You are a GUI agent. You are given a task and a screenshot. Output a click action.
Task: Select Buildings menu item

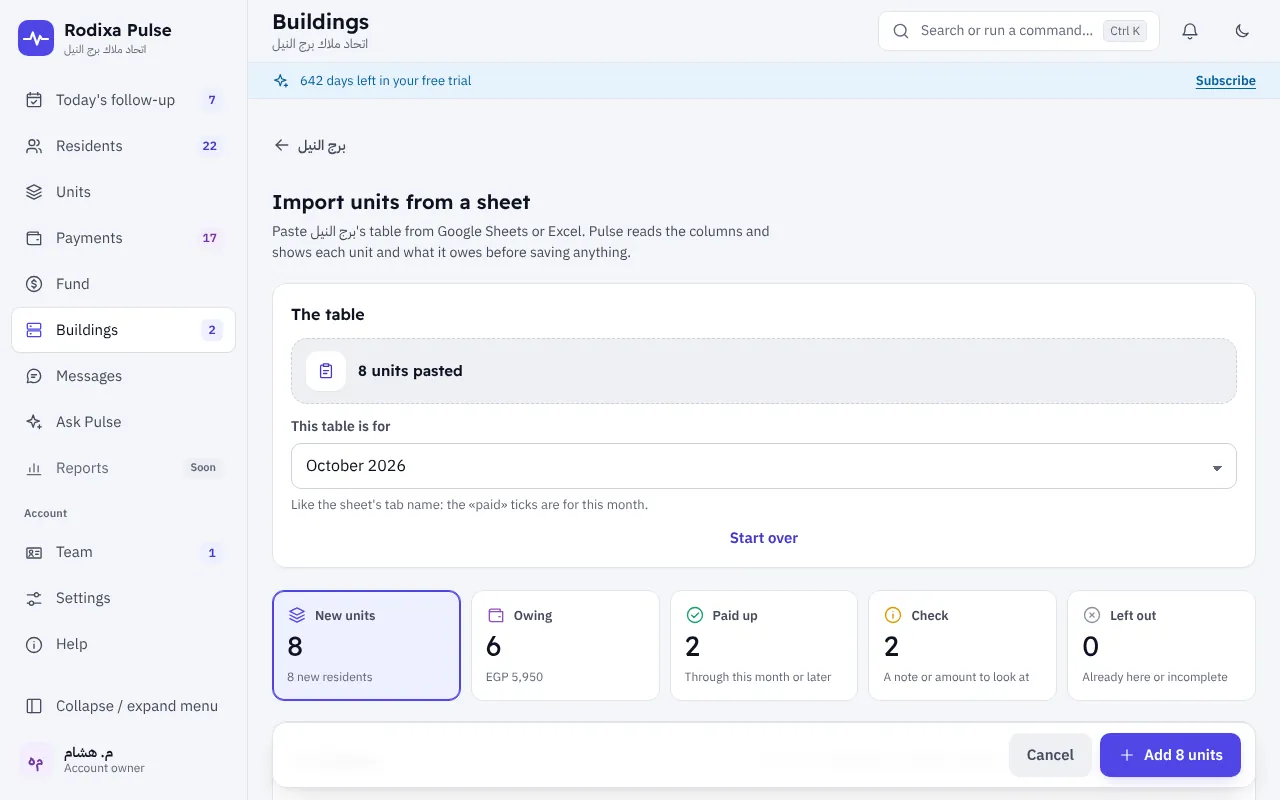click(x=123, y=330)
